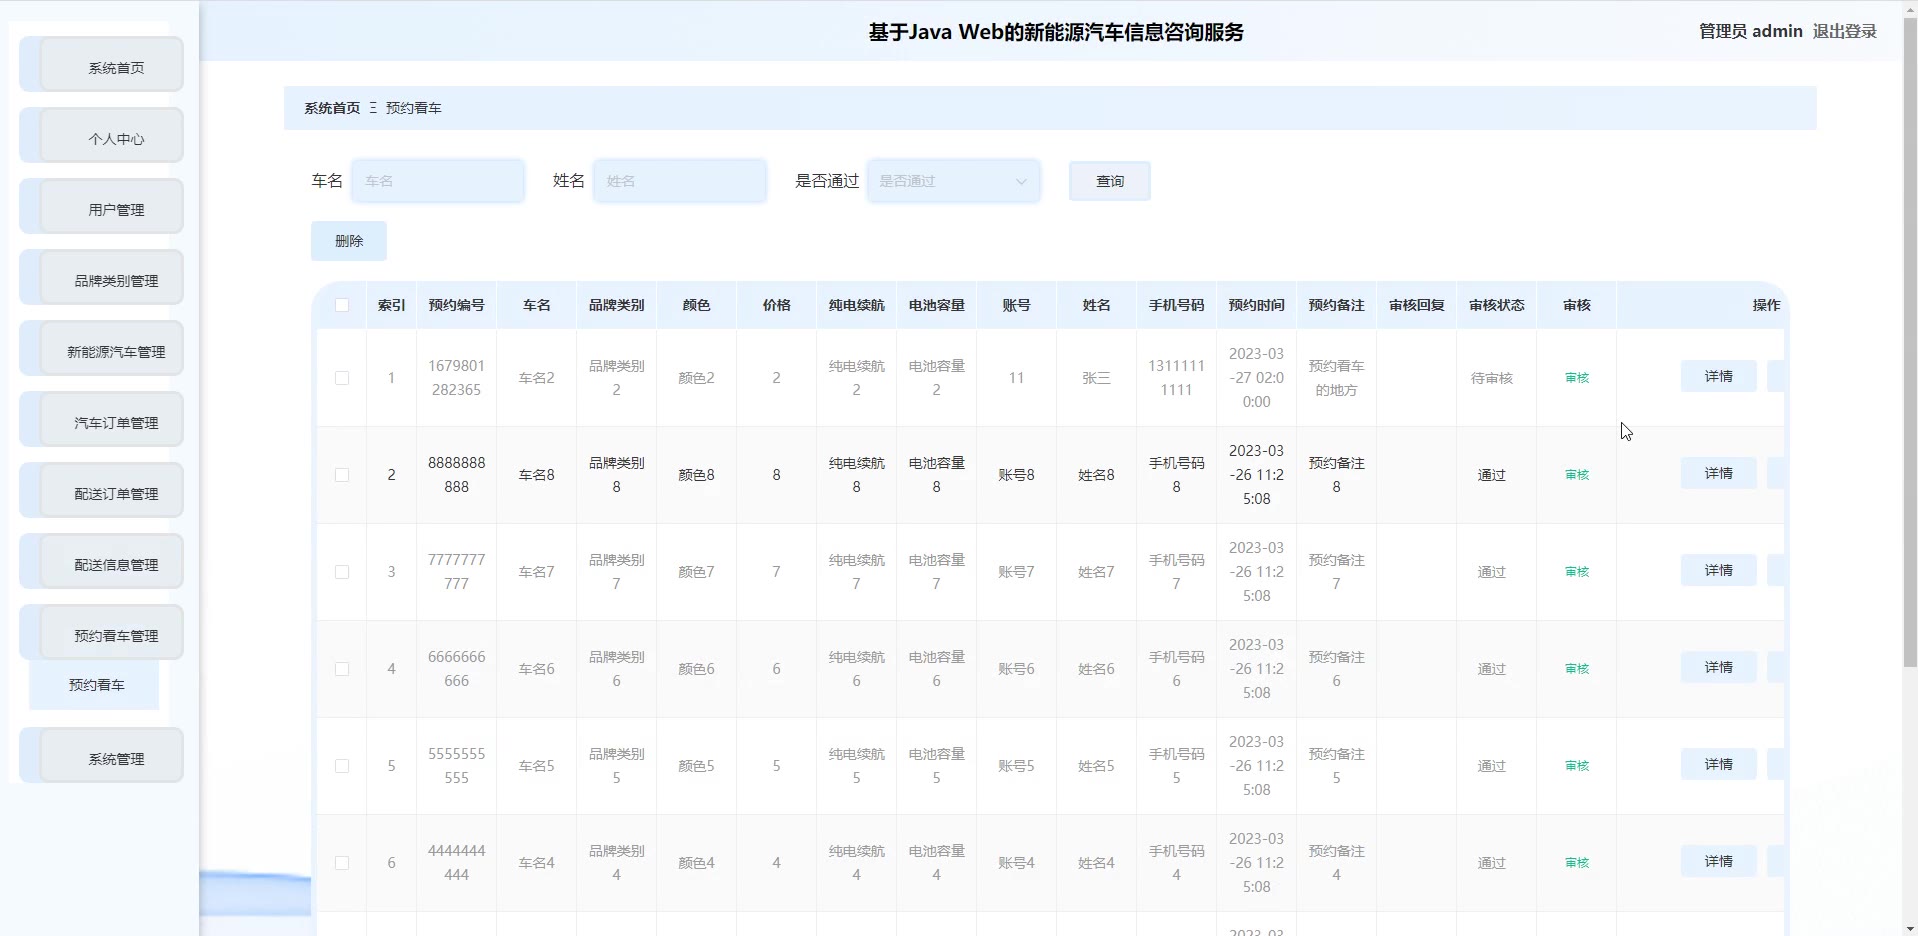Toggle the select-all checkbox in table header

(342, 305)
